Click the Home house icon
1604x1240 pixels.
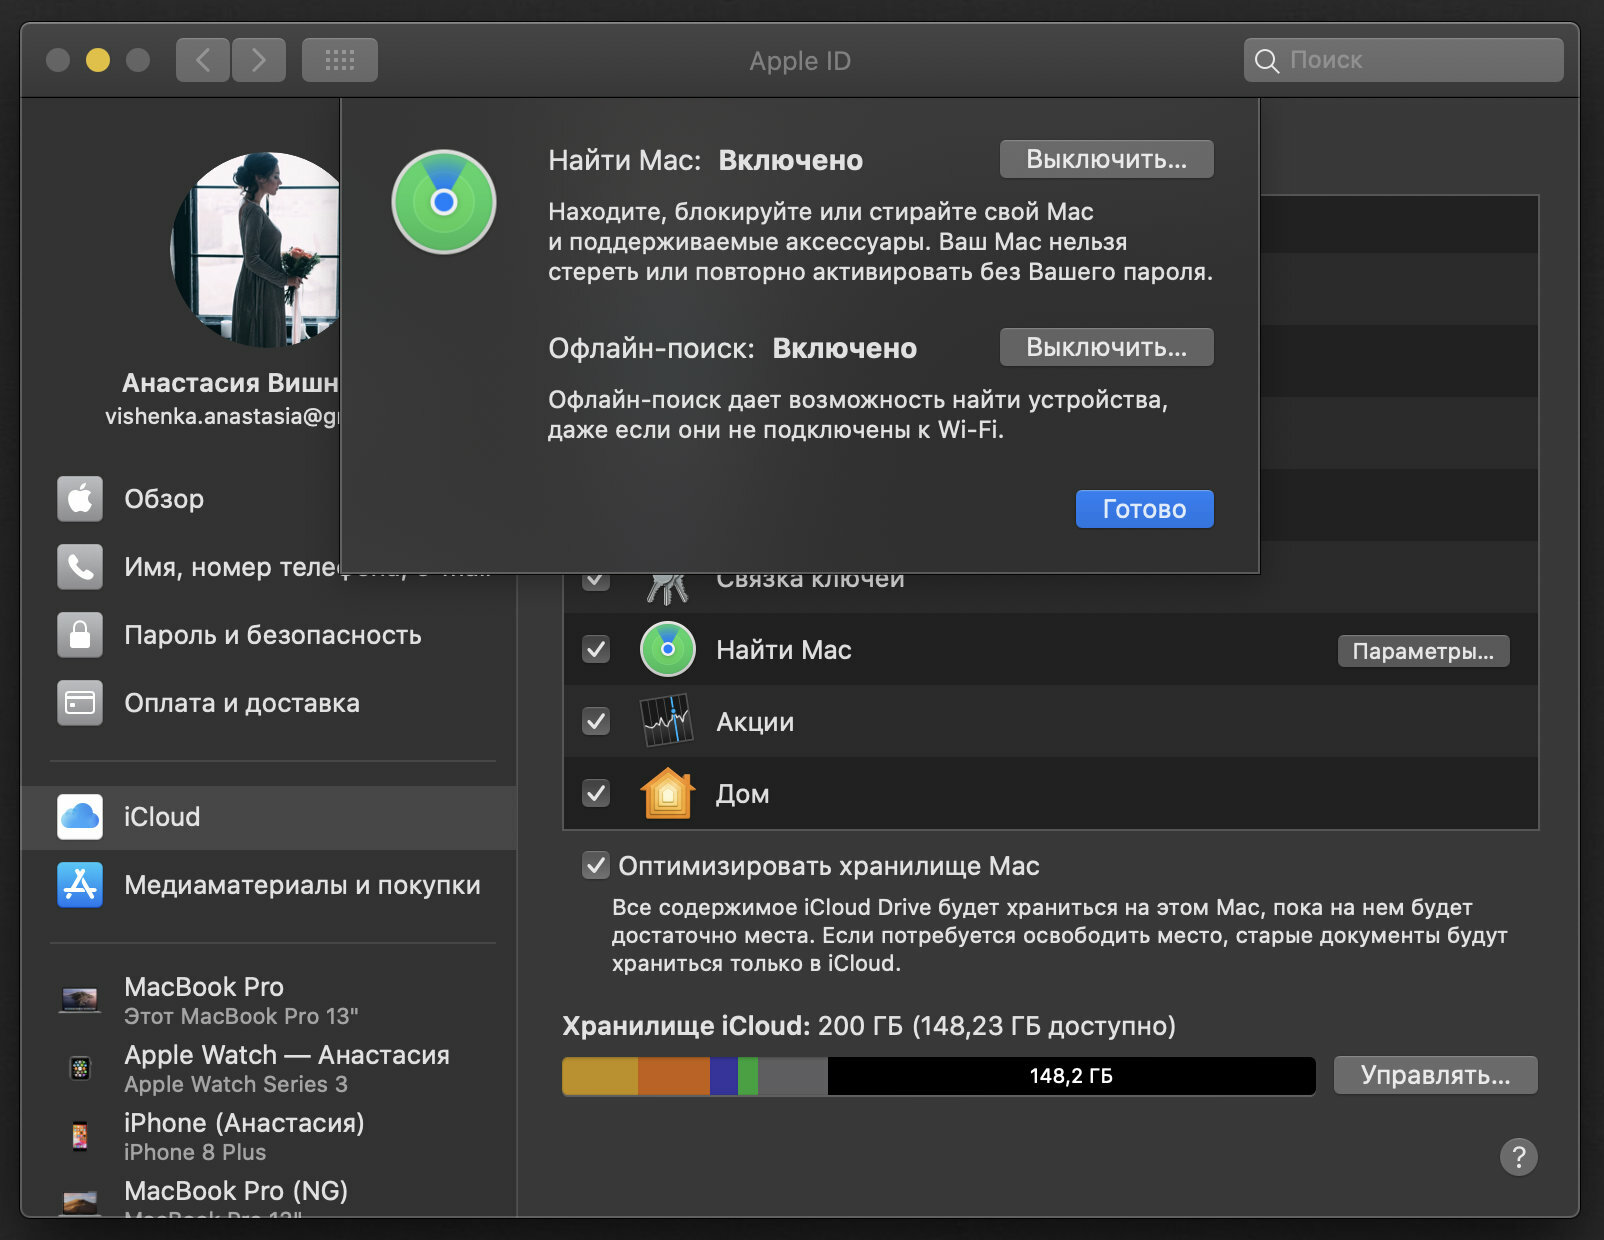[x=668, y=793]
